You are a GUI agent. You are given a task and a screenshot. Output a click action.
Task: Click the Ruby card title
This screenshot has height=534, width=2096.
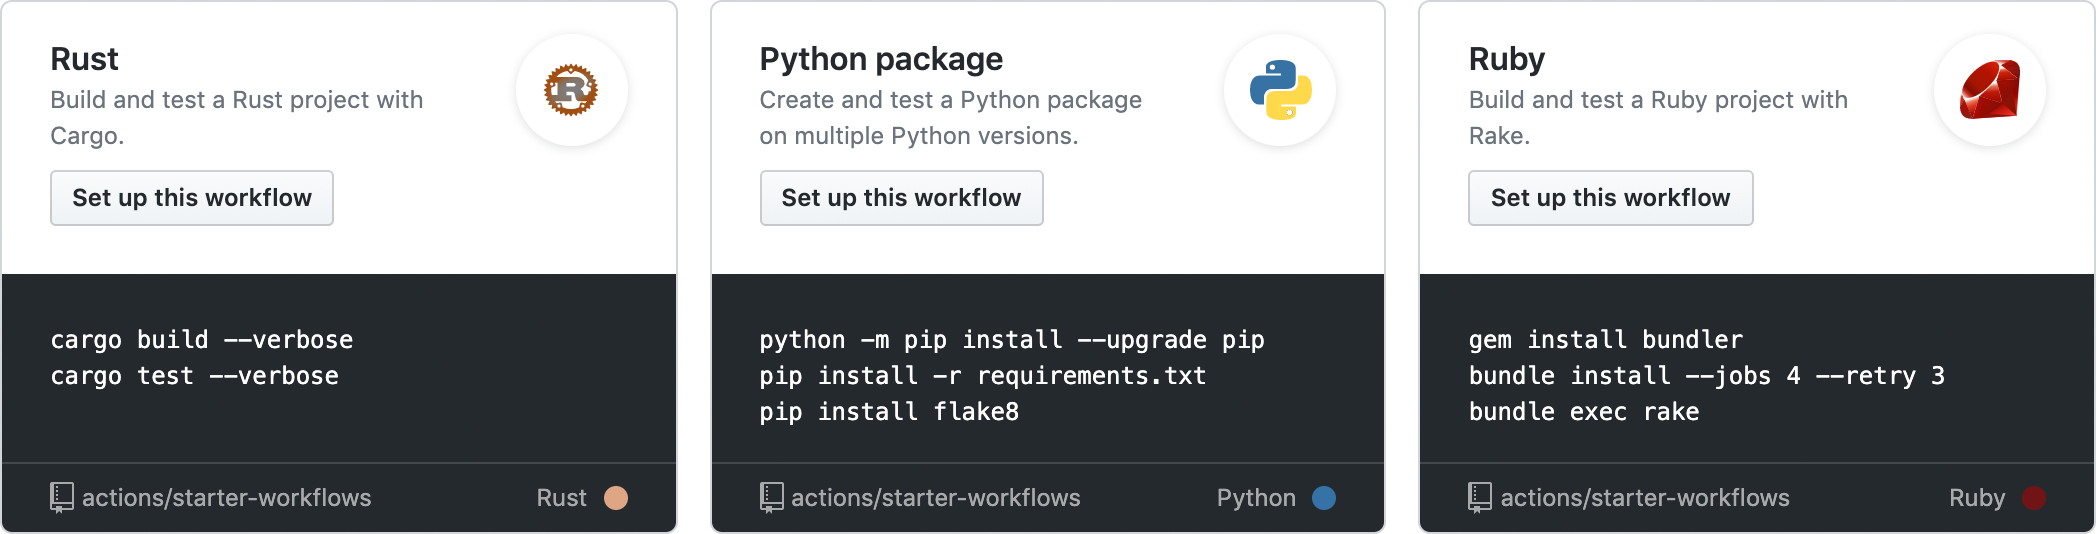click(x=1506, y=59)
